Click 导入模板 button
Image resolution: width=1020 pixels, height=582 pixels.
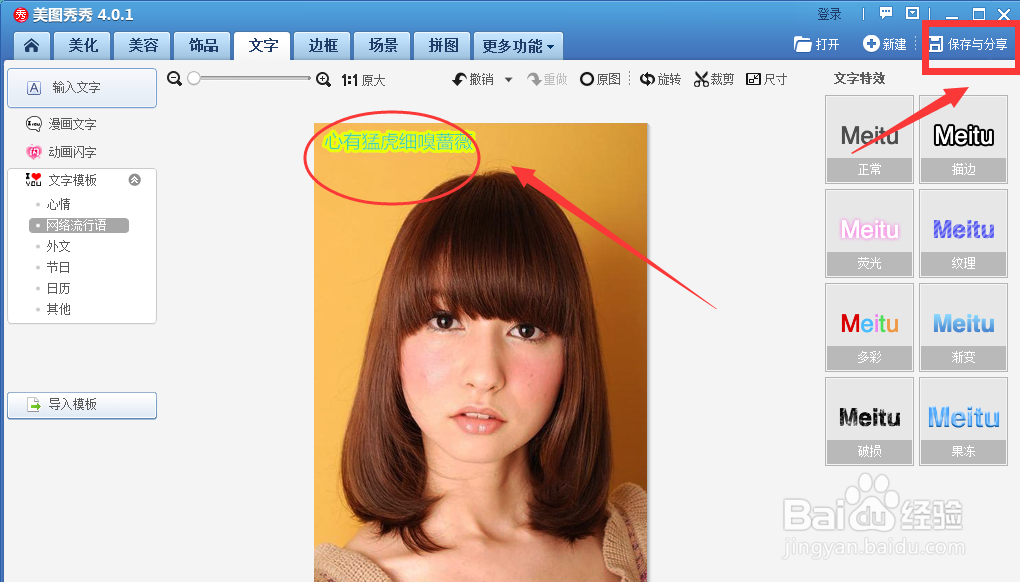pos(82,405)
